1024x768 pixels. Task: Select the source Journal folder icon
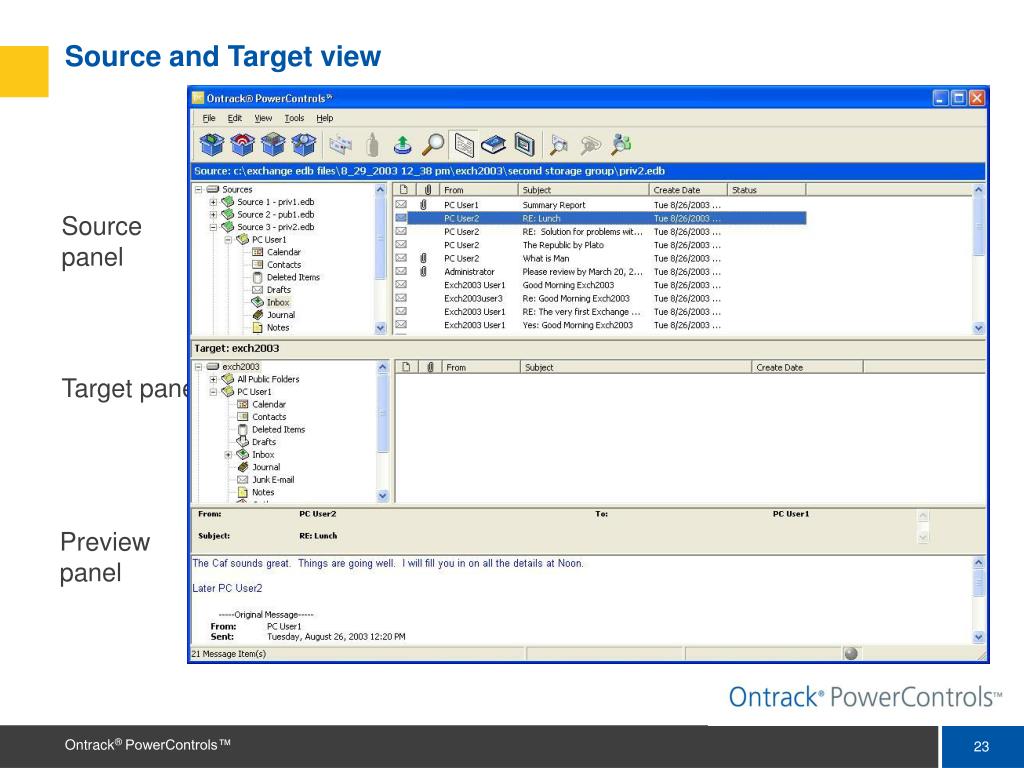257,315
